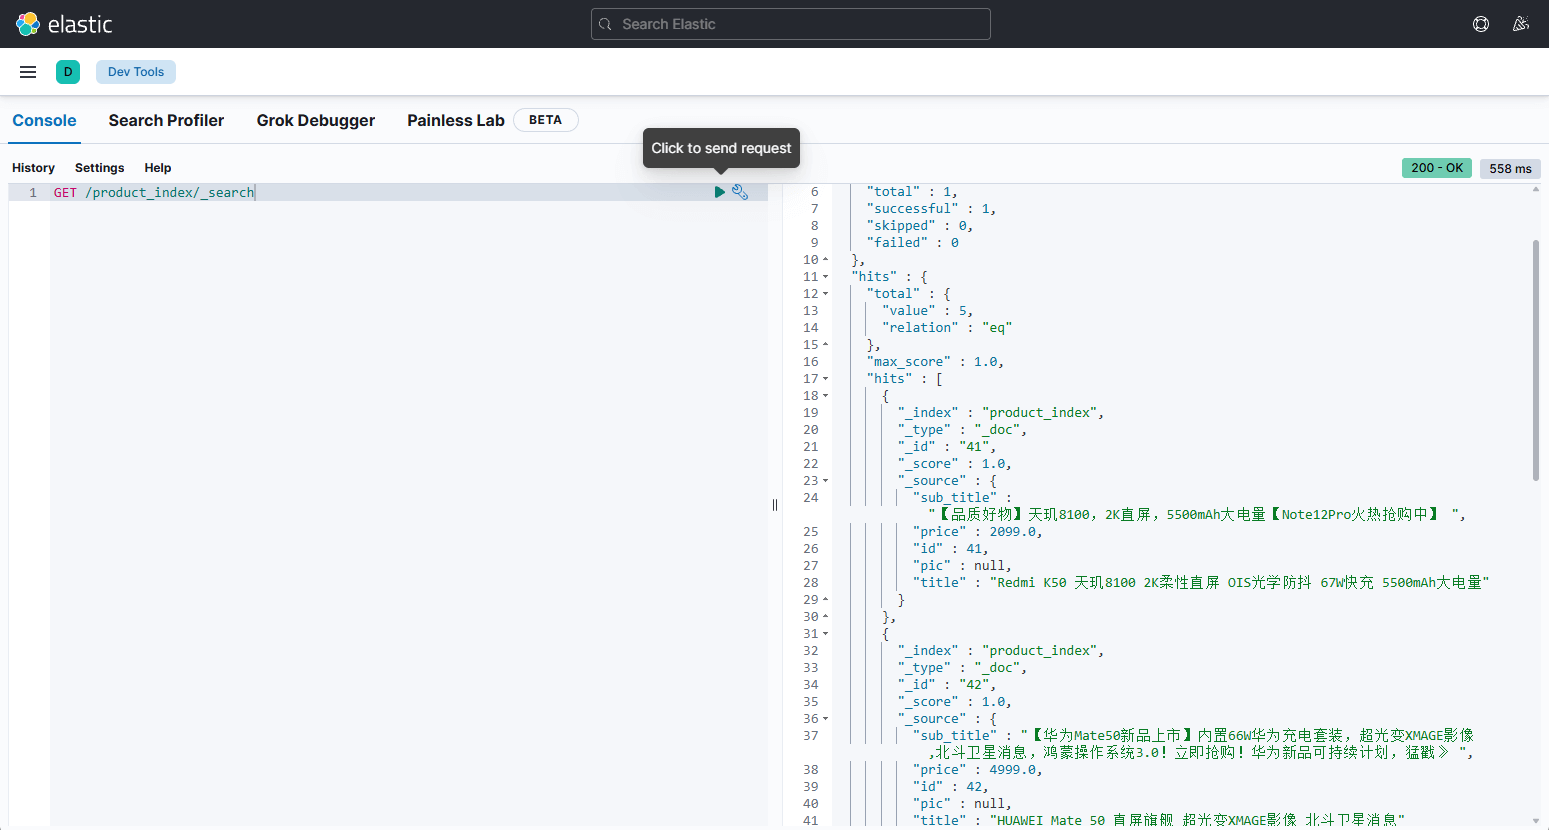Image resolution: width=1549 pixels, height=830 pixels.
Task: Open the Grok Debugger tab
Action: [x=315, y=120]
